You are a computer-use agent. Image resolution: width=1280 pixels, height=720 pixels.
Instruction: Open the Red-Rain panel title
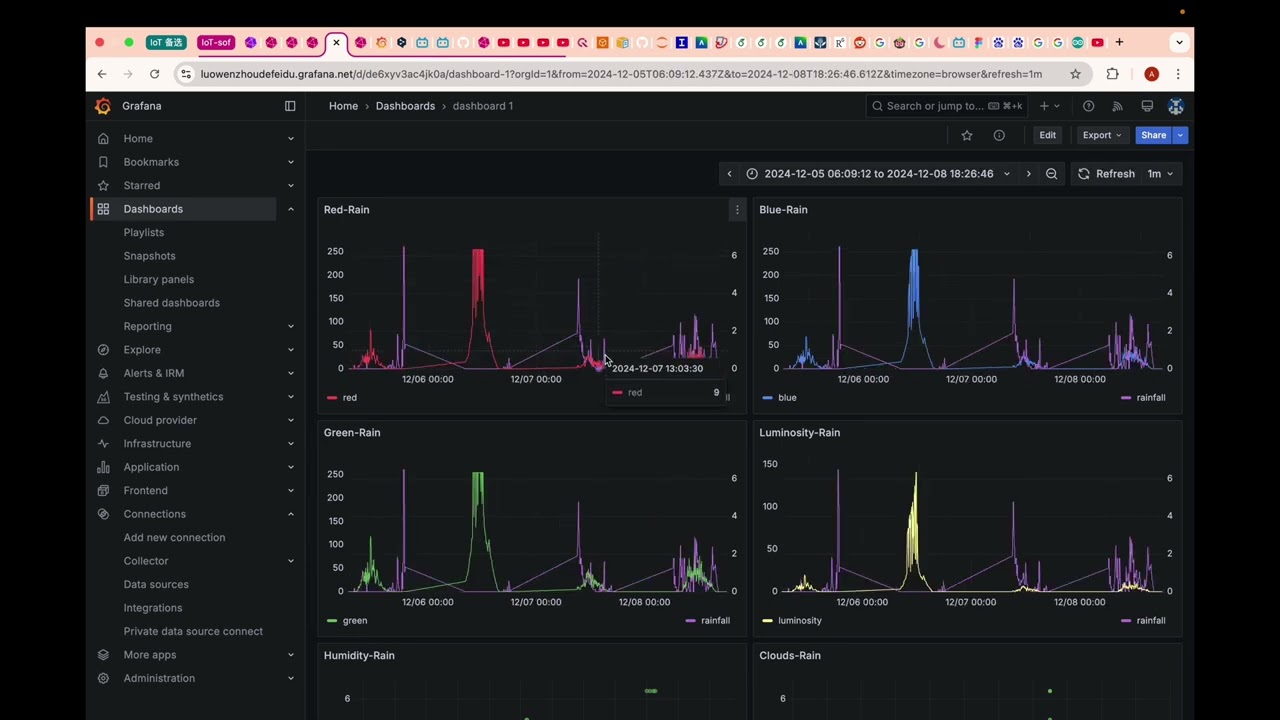coord(346,210)
